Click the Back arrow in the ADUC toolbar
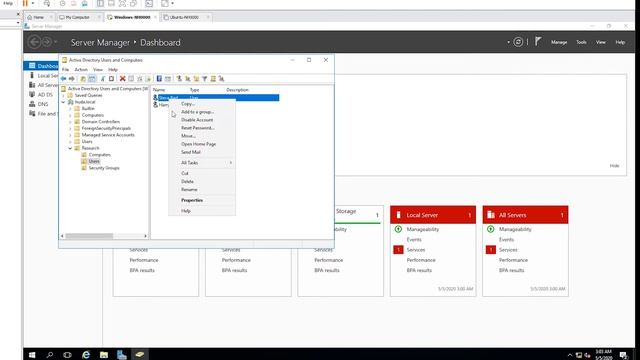 pyautogui.click(x=63, y=79)
